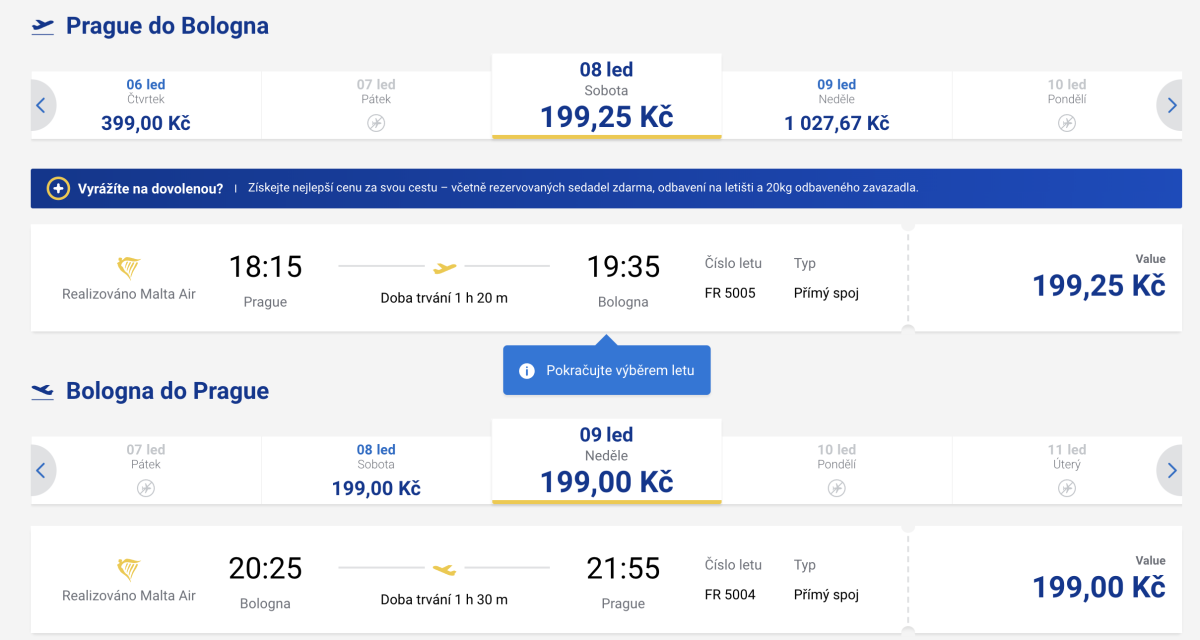Image resolution: width=1200 pixels, height=640 pixels.
Task: Select the 09 led Neděle outbound tab at 1 027,67 Kč
Action: 836,105
